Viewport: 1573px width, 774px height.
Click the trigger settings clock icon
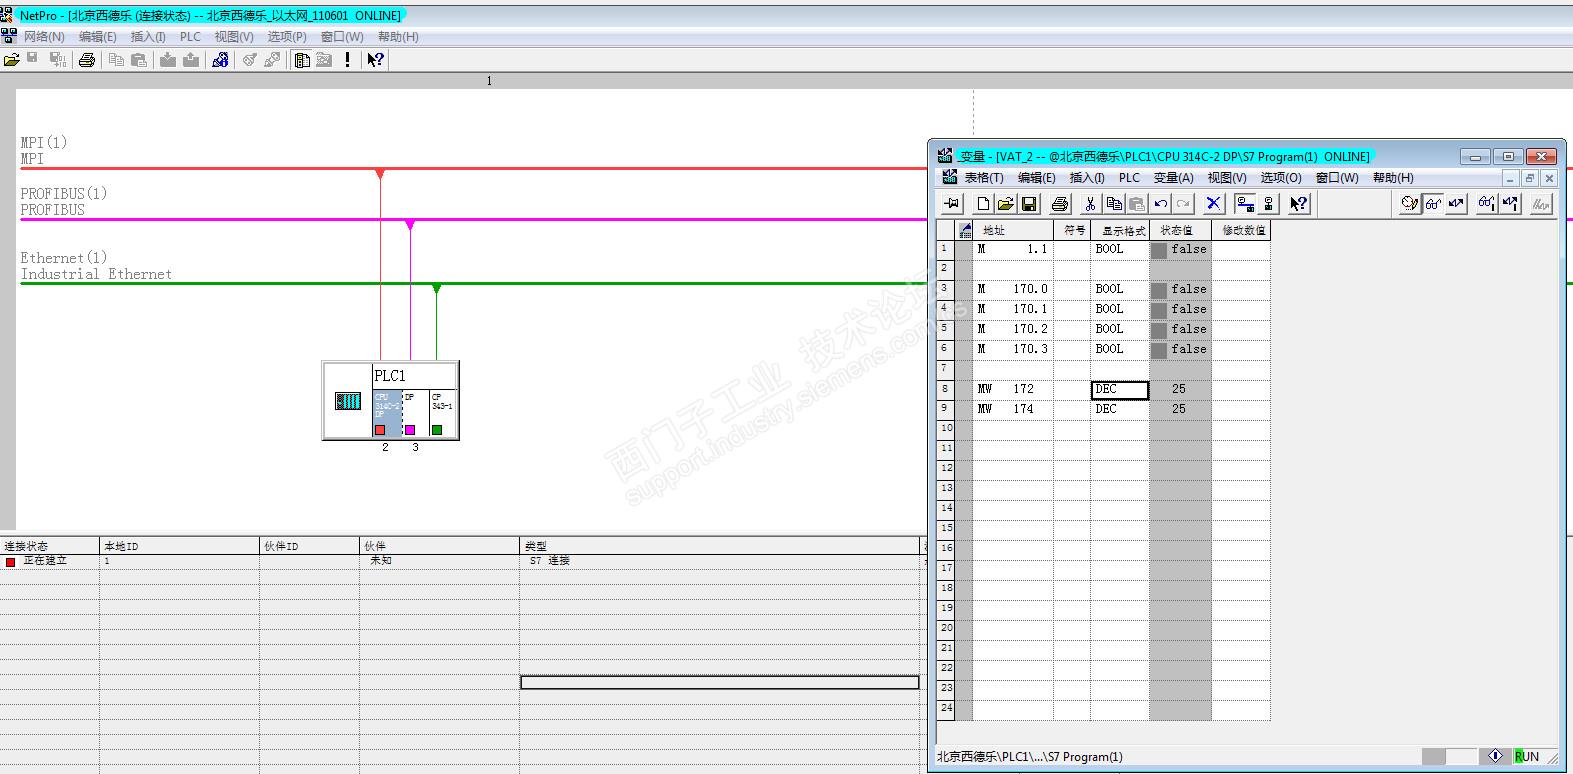1409,204
